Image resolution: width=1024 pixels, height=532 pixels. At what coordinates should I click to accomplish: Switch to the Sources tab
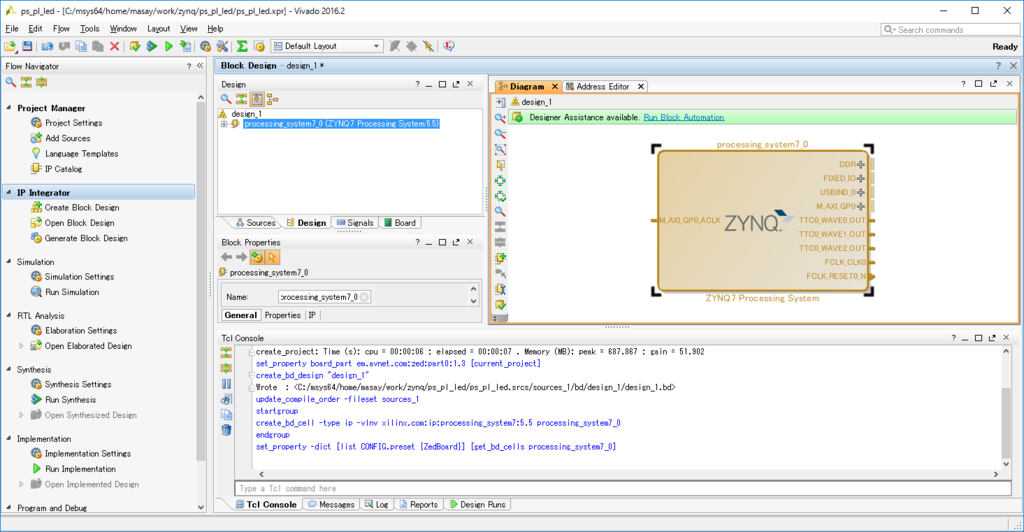(x=255, y=223)
